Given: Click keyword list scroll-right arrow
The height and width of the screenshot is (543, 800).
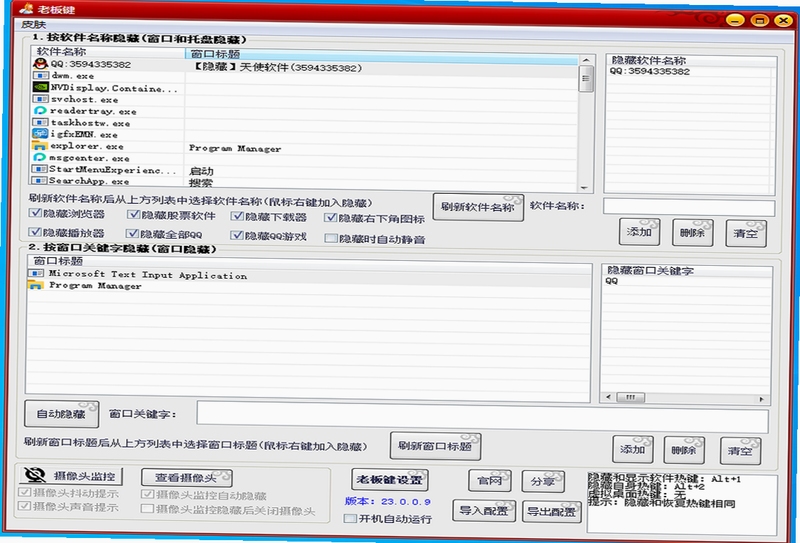Looking at the screenshot, I should (761, 399).
